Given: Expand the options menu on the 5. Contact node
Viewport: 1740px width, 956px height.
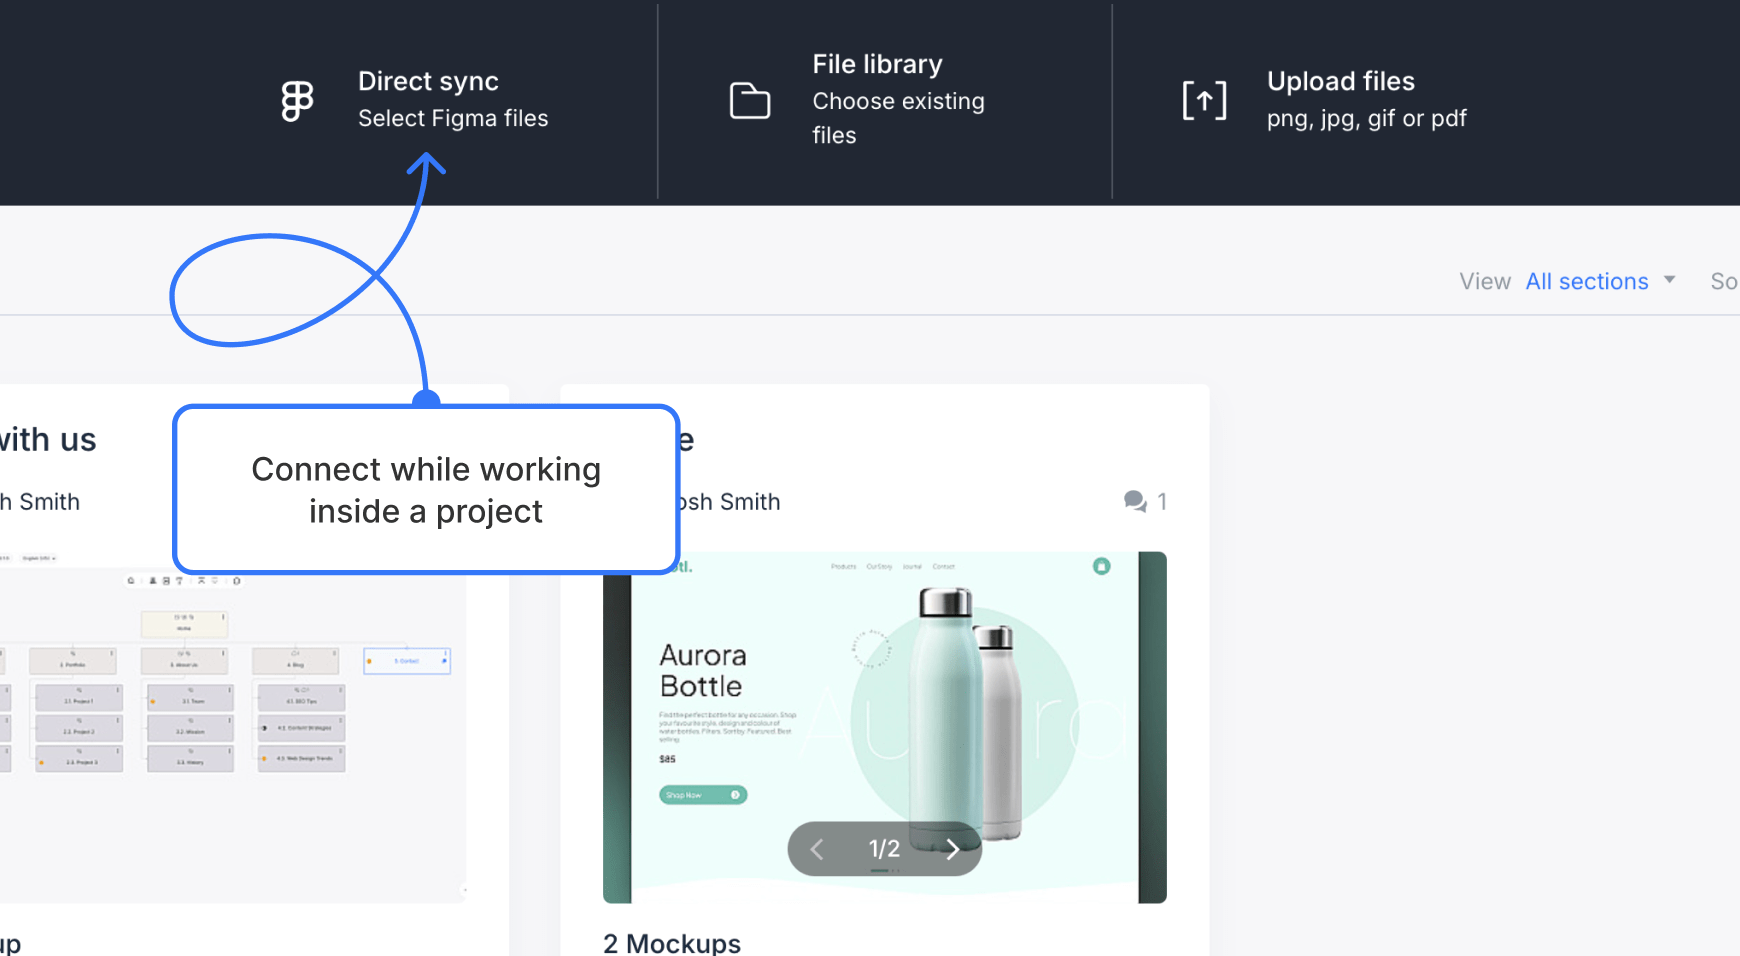Looking at the screenshot, I should (x=445, y=653).
